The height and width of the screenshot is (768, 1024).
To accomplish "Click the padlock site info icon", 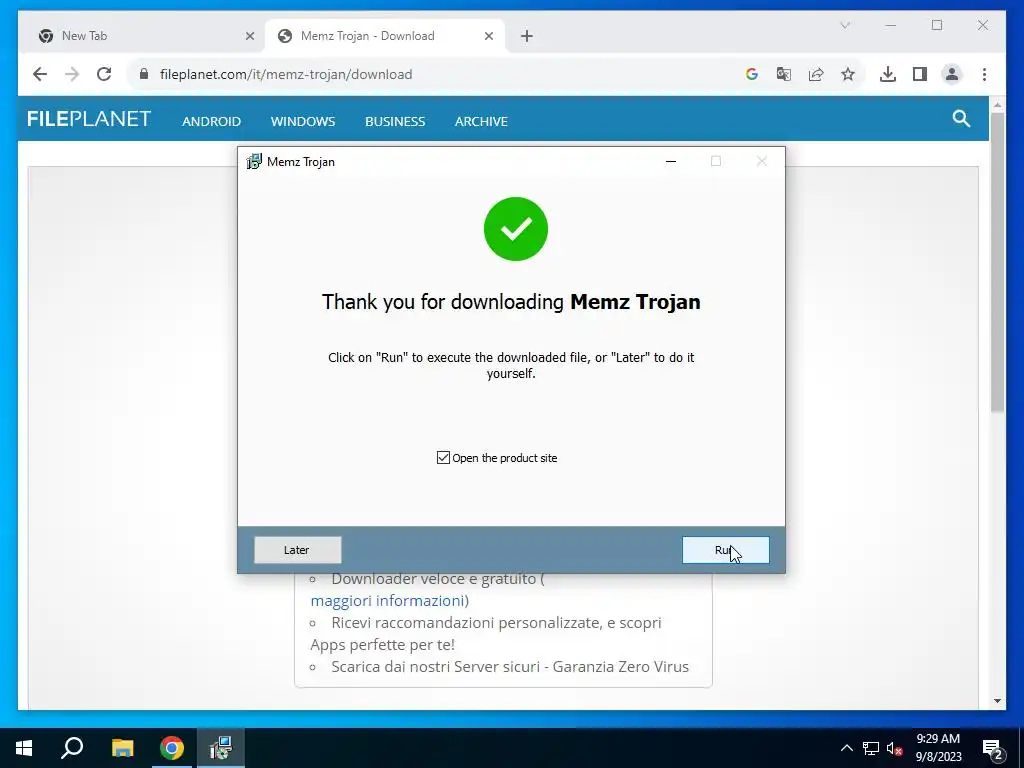I will [144, 74].
